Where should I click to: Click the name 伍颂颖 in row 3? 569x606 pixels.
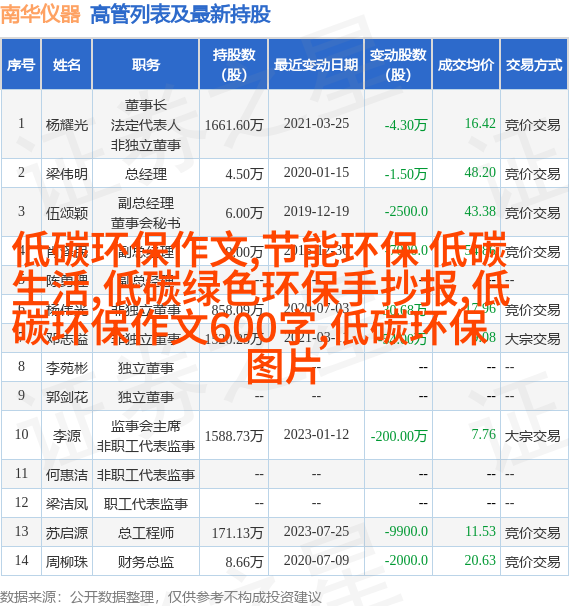tap(66, 213)
